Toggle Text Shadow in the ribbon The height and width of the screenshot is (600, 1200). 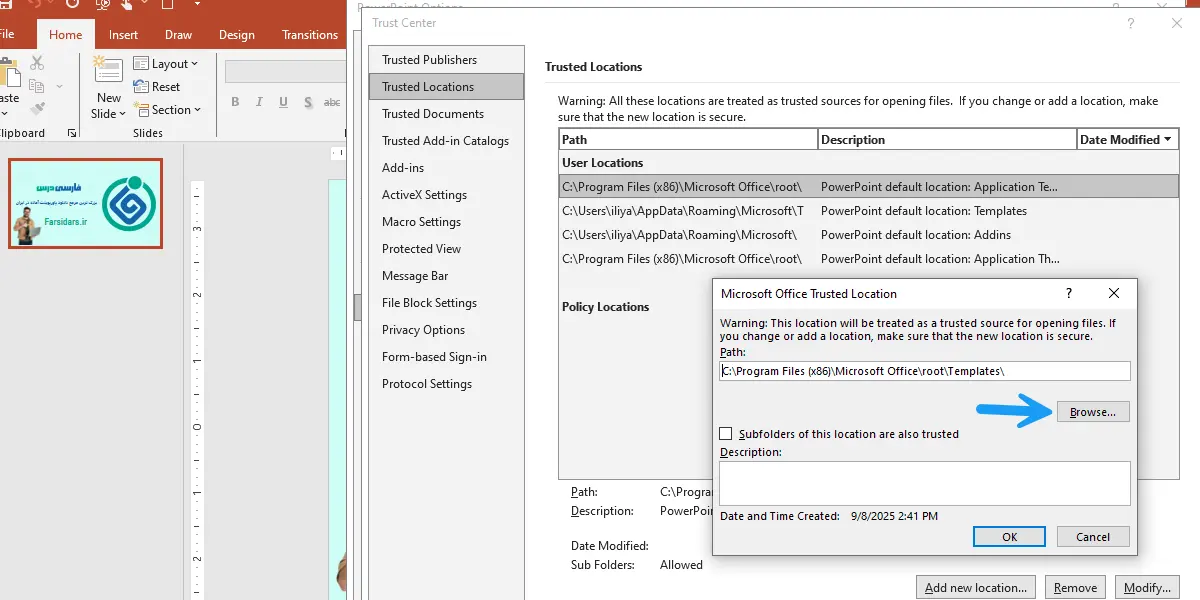point(308,102)
